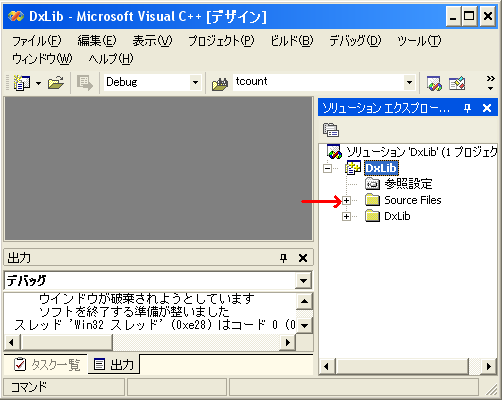Click the Properties window toolbar icon
502x400 pixels.
click(x=457, y=83)
